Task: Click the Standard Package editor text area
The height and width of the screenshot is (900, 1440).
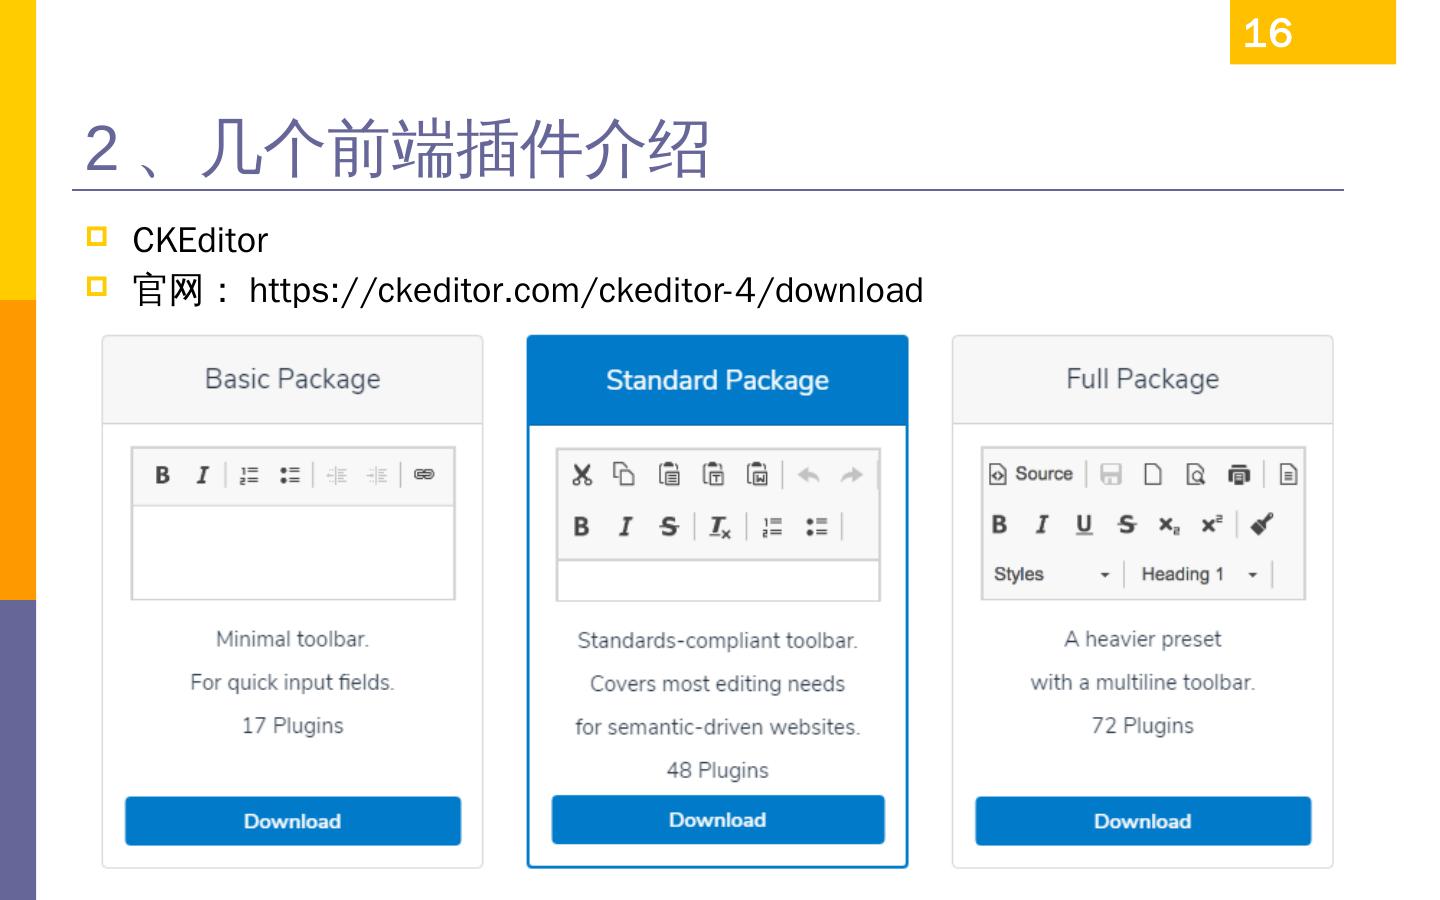Action: (718, 580)
